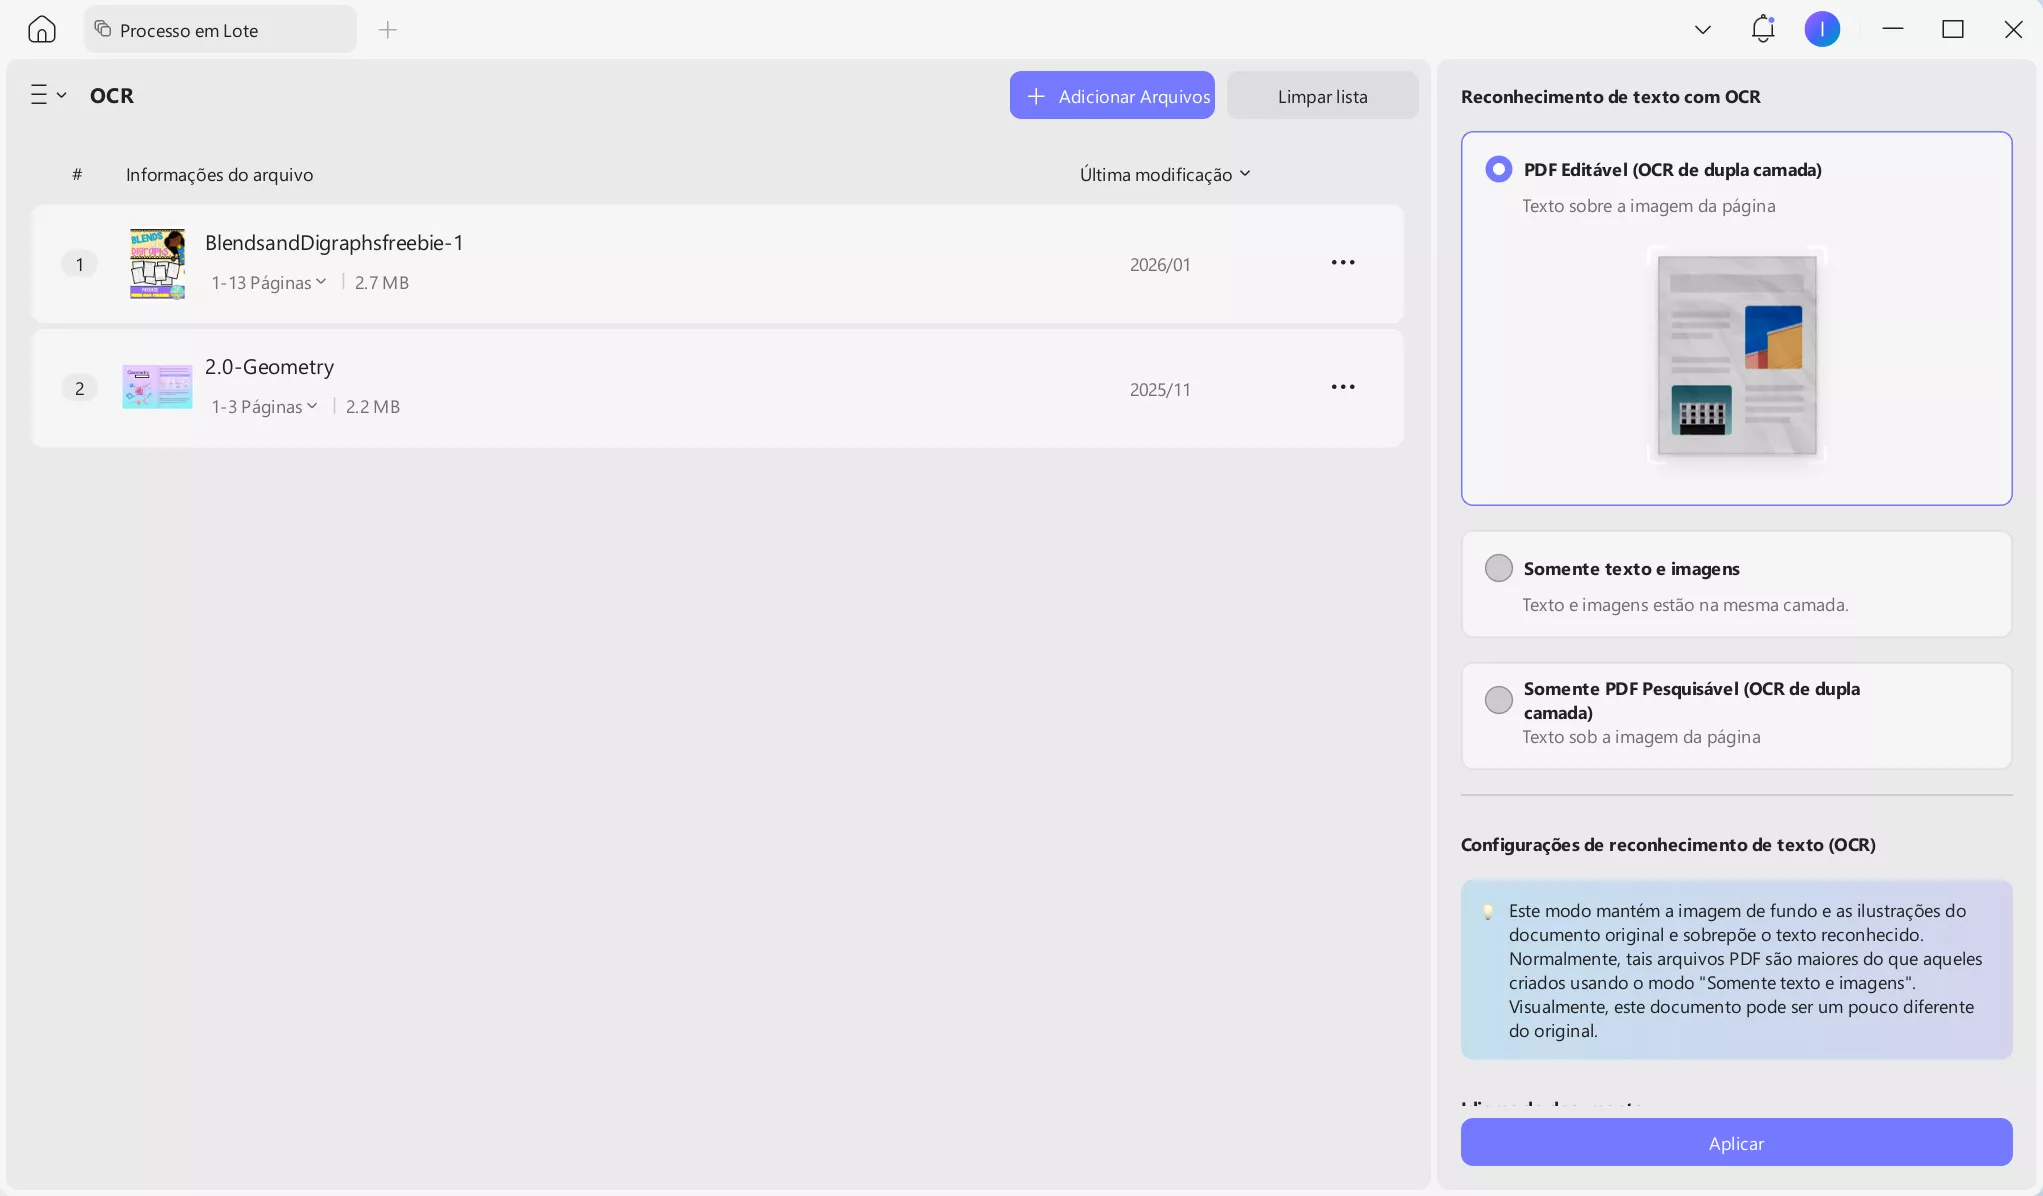The height and width of the screenshot is (1196, 2043).
Task: Expand the title bar chevron menu
Action: point(1702,30)
